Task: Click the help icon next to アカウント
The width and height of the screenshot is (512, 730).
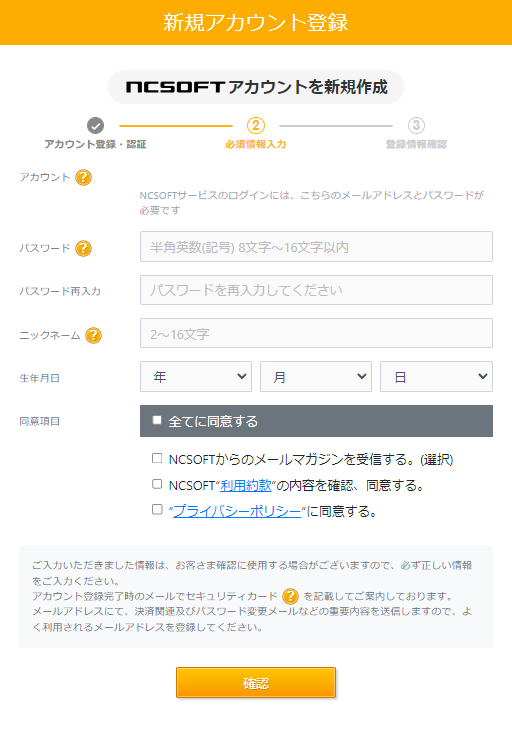Action: point(84,177)
